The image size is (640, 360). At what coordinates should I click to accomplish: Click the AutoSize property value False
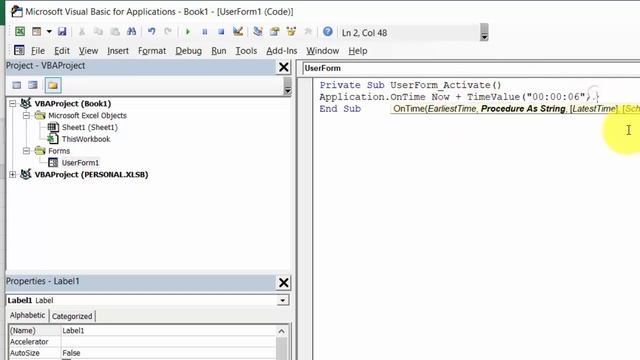(x=168, y=353)
